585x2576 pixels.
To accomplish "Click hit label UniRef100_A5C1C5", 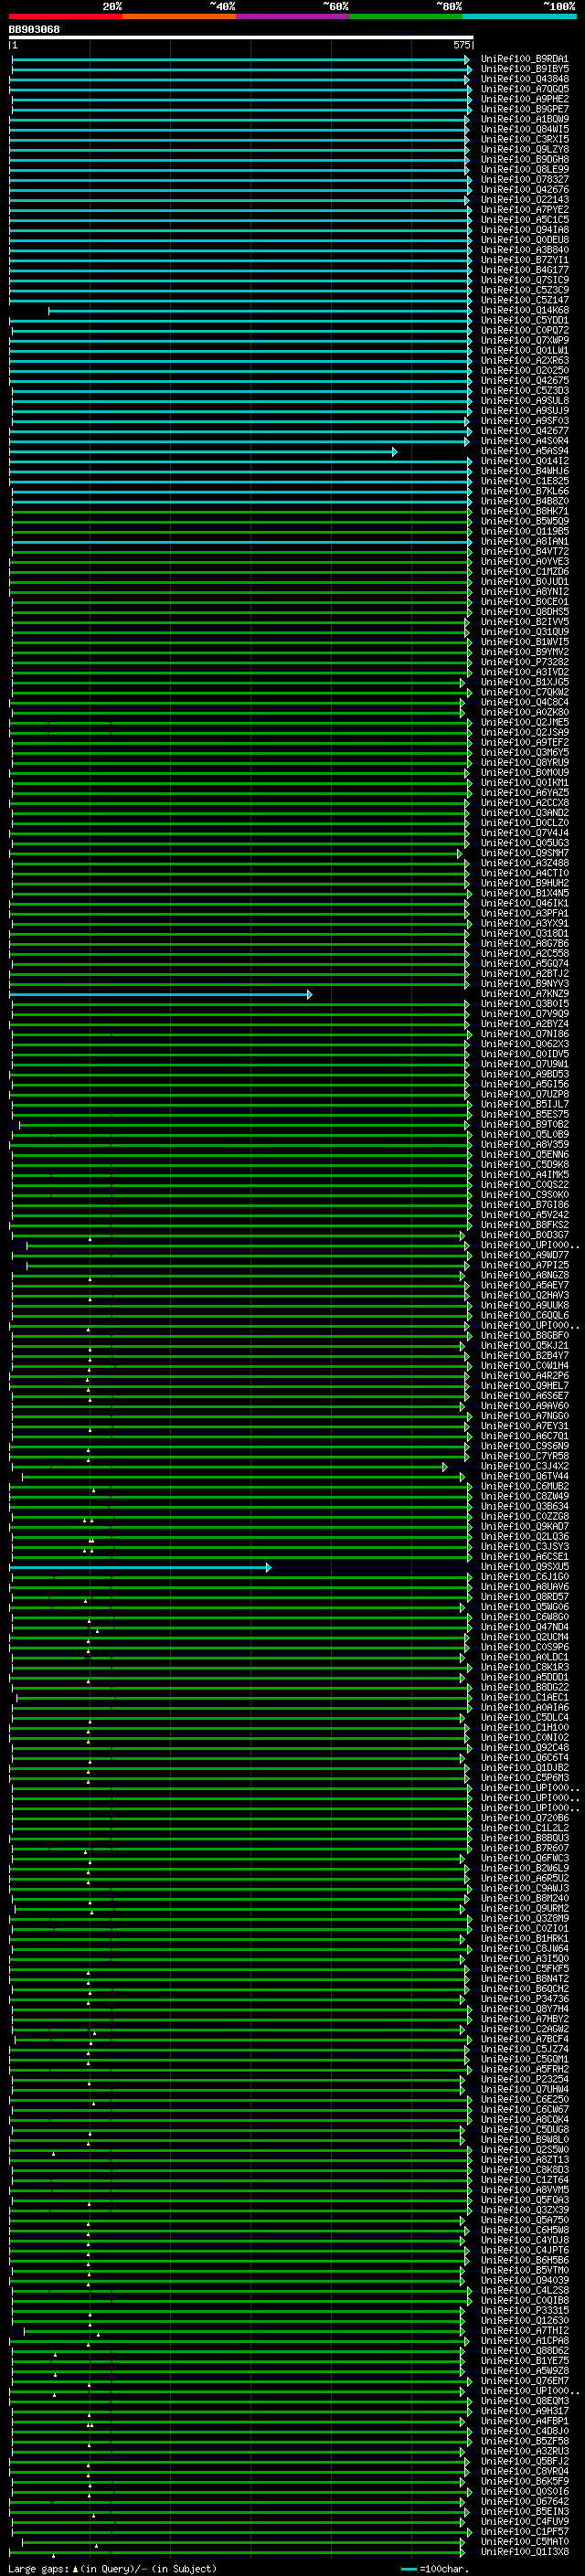I will (524, 220).
